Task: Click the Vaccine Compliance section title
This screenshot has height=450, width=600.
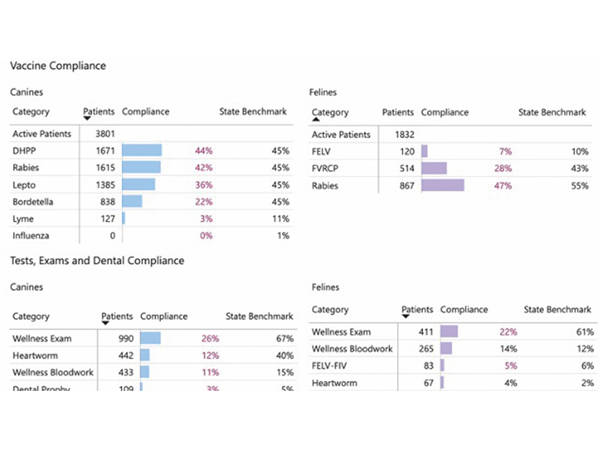Action: [x=57, y=65]
